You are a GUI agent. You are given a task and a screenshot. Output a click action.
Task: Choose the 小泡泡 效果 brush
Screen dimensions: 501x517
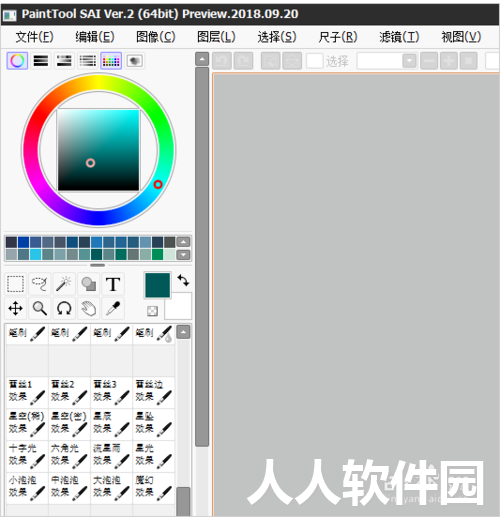[x=27, y=488]
